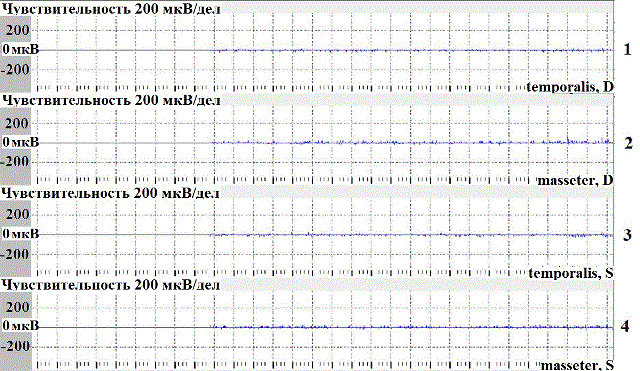Click the '0 мкВ' baseline label of masseter, D
Image resolution: width=640 pixels, height=371 pixels.
pyautogui.click(x=21, y=142)
